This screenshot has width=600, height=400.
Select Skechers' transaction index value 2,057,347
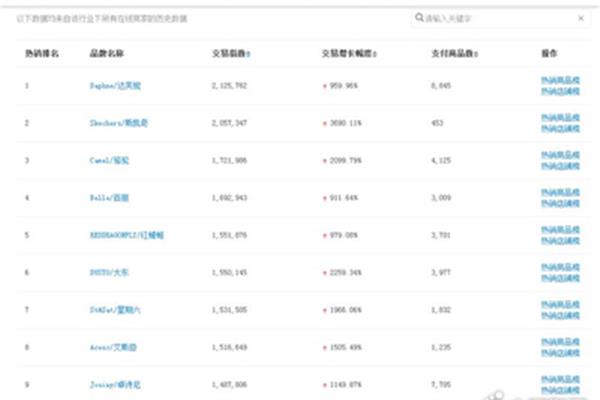click(x=230, y=123)
